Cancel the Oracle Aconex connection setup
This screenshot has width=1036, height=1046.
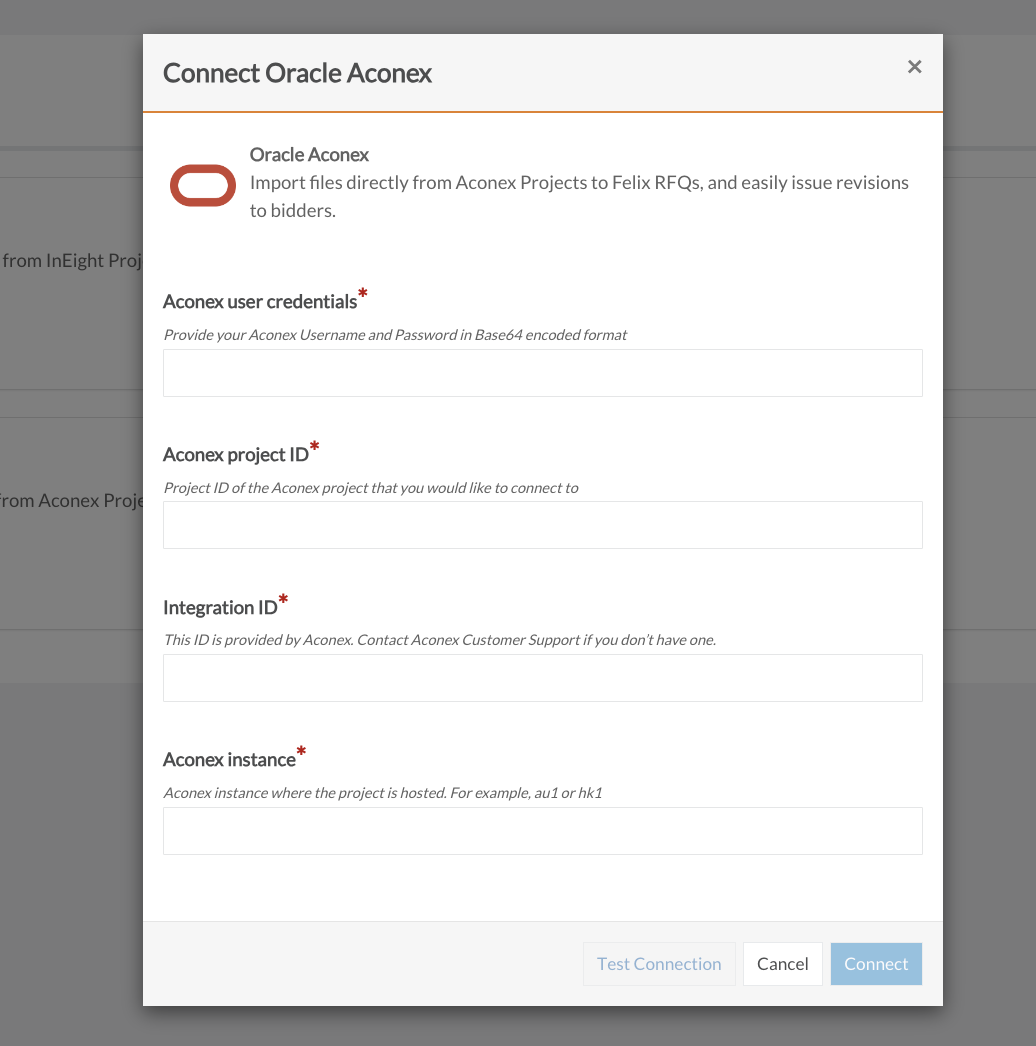(782, 963)
